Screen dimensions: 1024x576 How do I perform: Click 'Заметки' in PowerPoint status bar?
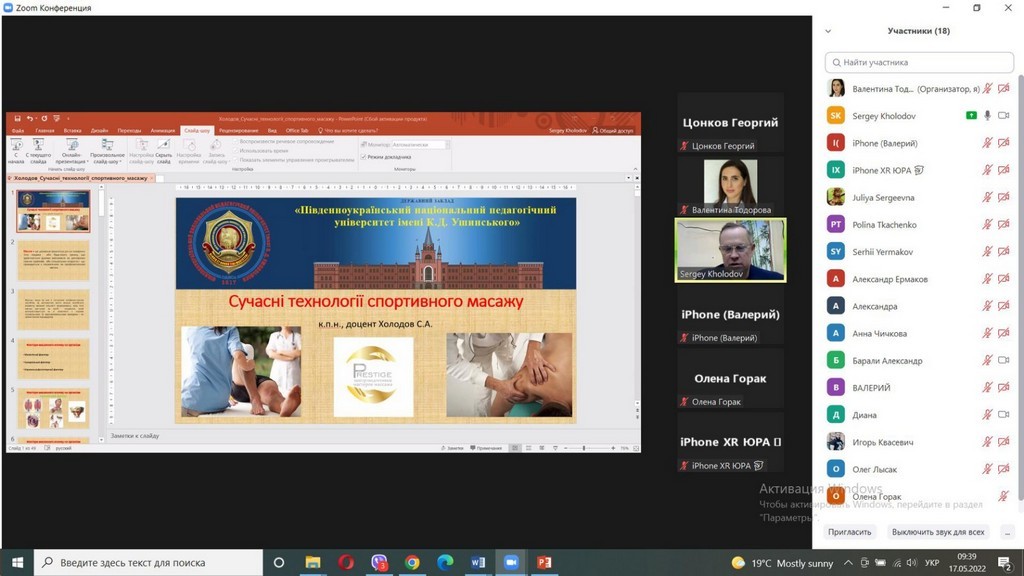pos(453,448)
